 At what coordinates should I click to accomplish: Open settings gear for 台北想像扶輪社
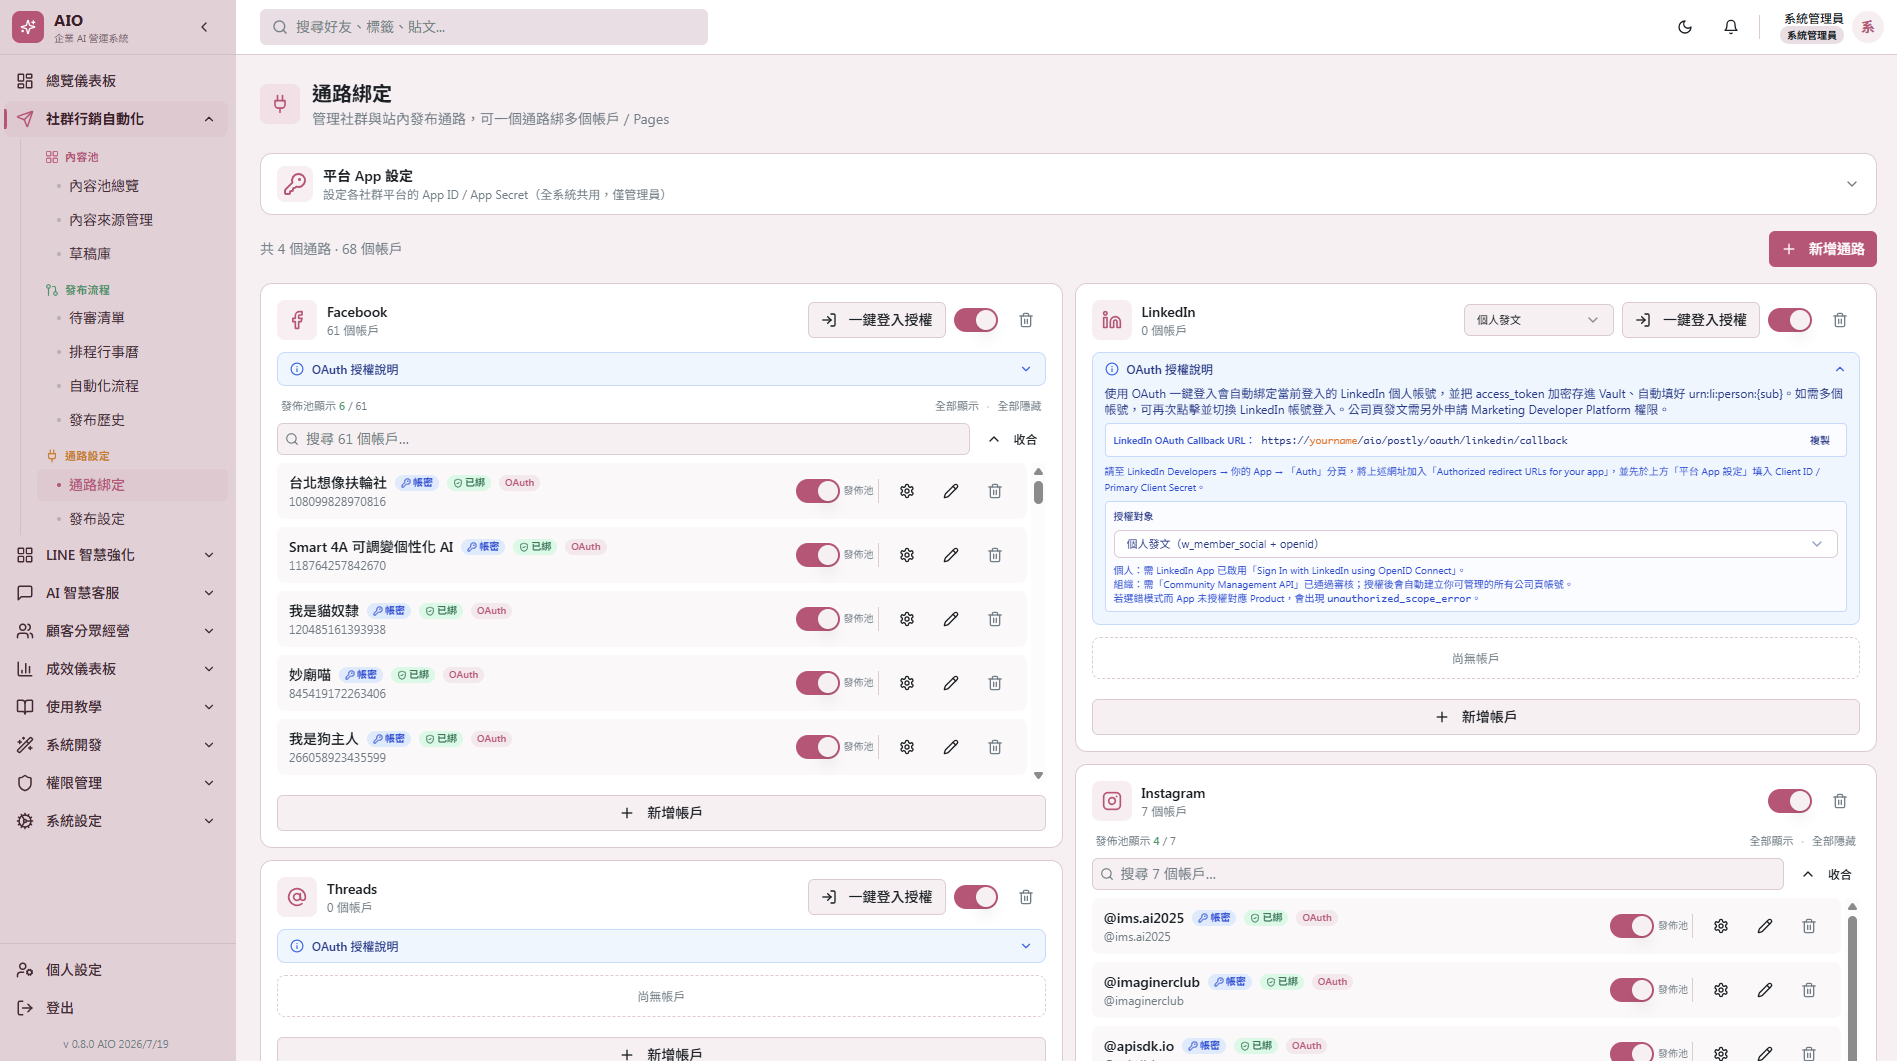point(907,491)
